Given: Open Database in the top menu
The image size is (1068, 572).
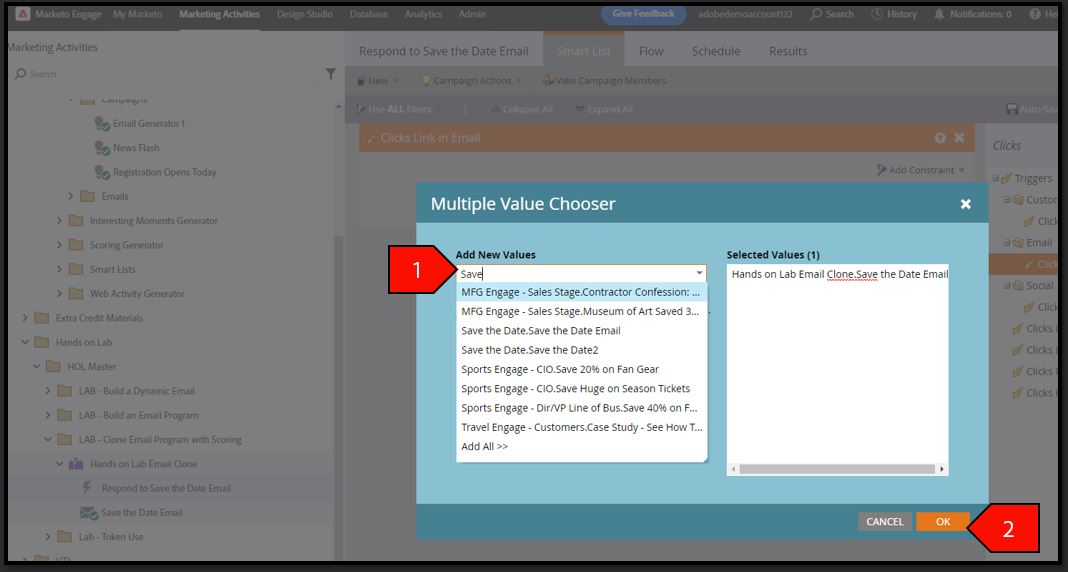Looking at the screenshot, I should tap(368, 14).
